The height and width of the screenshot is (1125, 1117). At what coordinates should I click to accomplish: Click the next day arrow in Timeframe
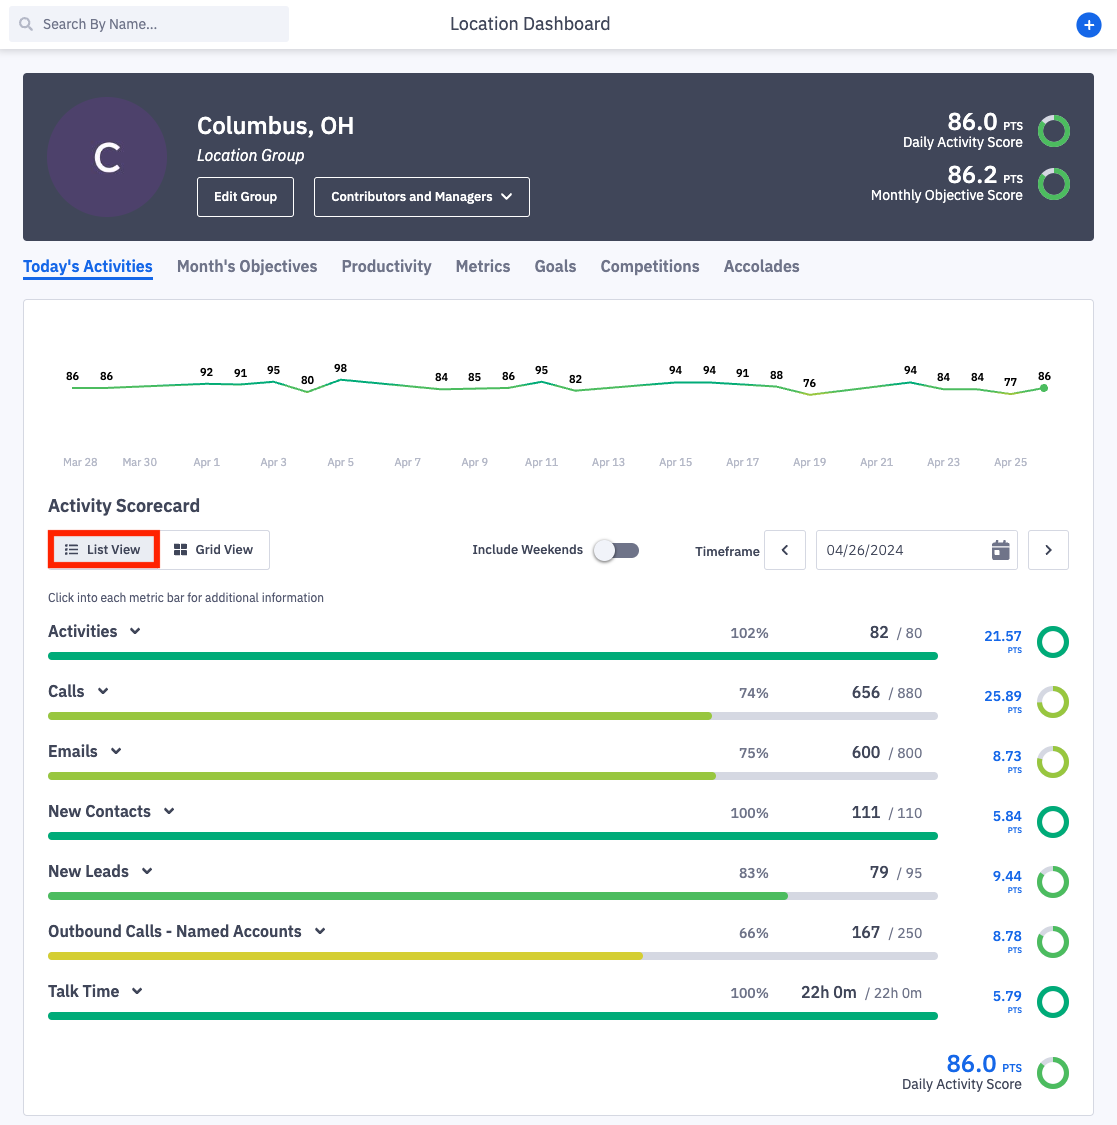pos(1048,550)
